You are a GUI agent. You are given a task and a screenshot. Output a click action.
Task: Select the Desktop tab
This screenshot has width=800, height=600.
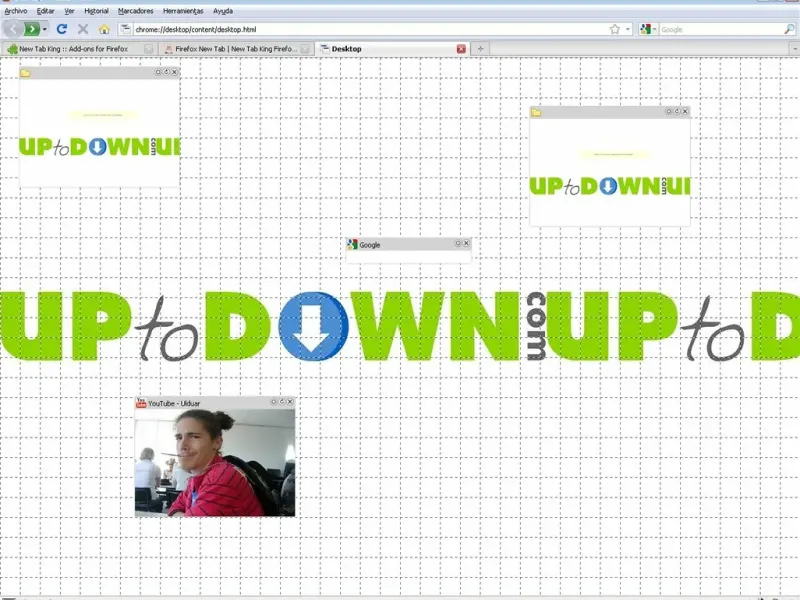click(x=392, y=49)
